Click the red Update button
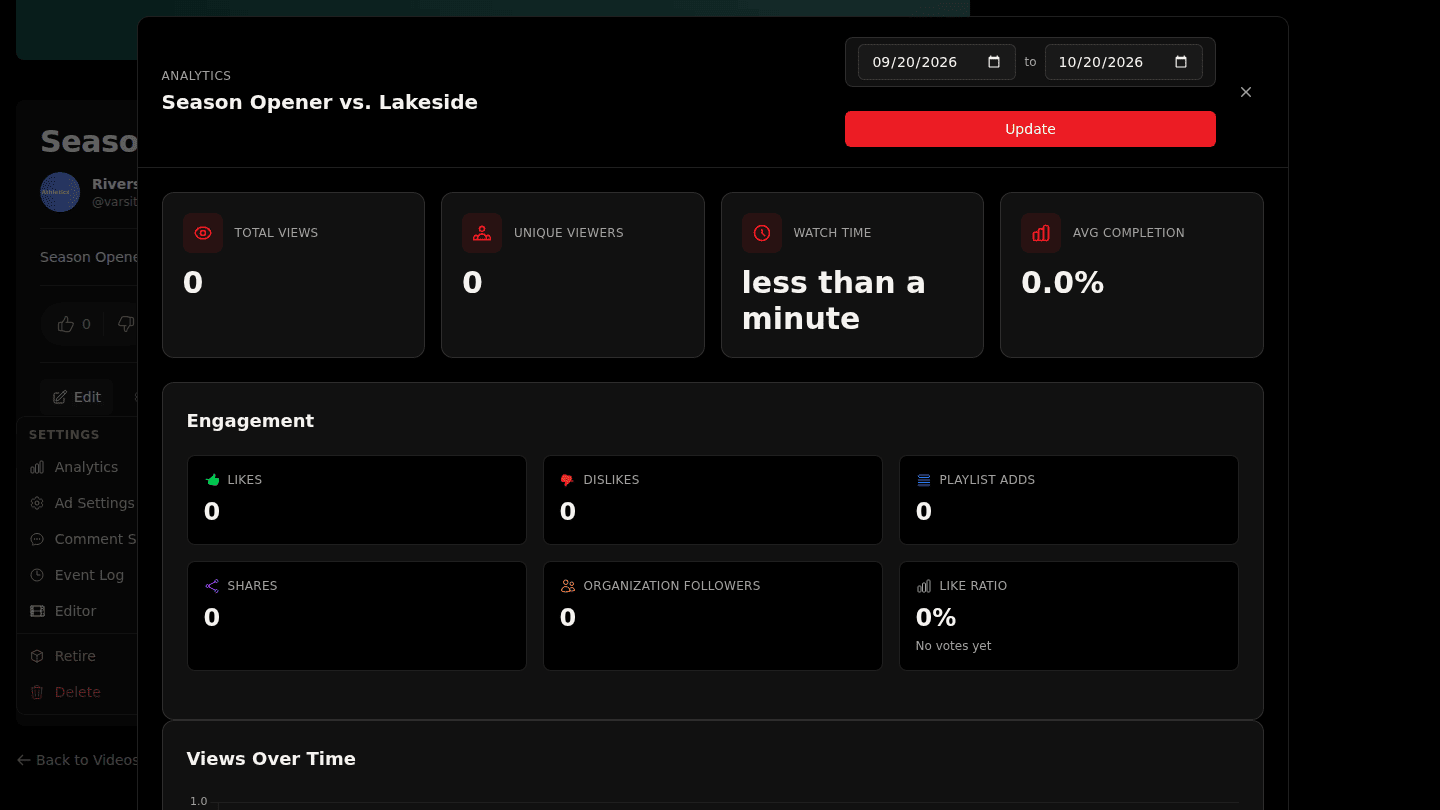Screen dimensions: 1440x810 click(x=1030, y=129)
